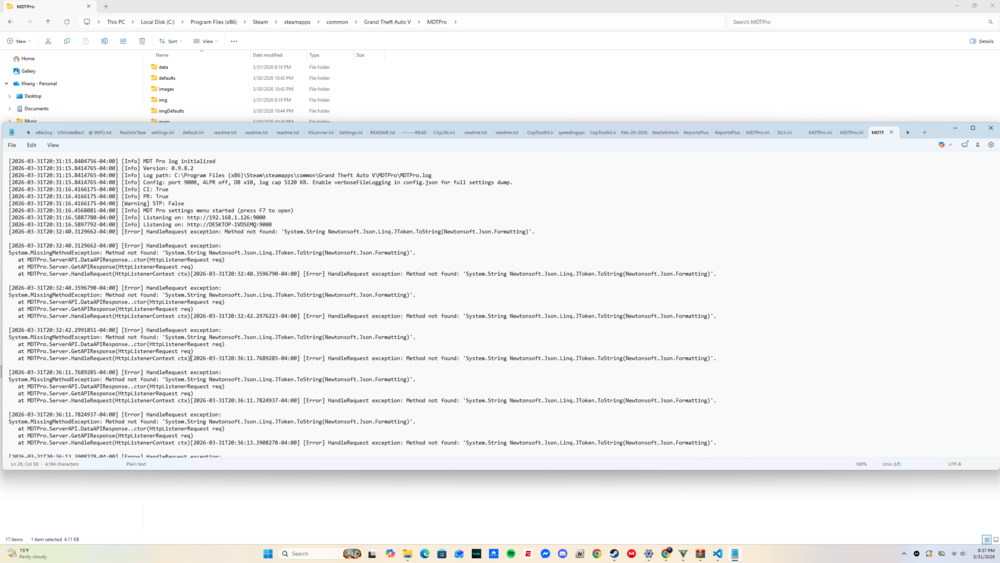Select the defaults folder in Explorer

167,78
